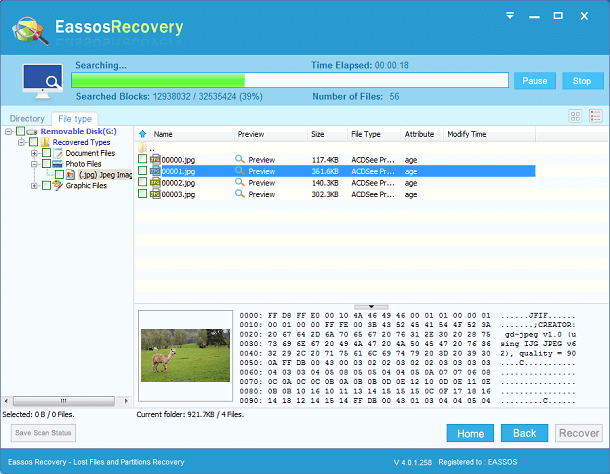The height and width of the screenshot is (474, 610).
Task: Click the Removable Disk drive icon
Action: point(32,132)
